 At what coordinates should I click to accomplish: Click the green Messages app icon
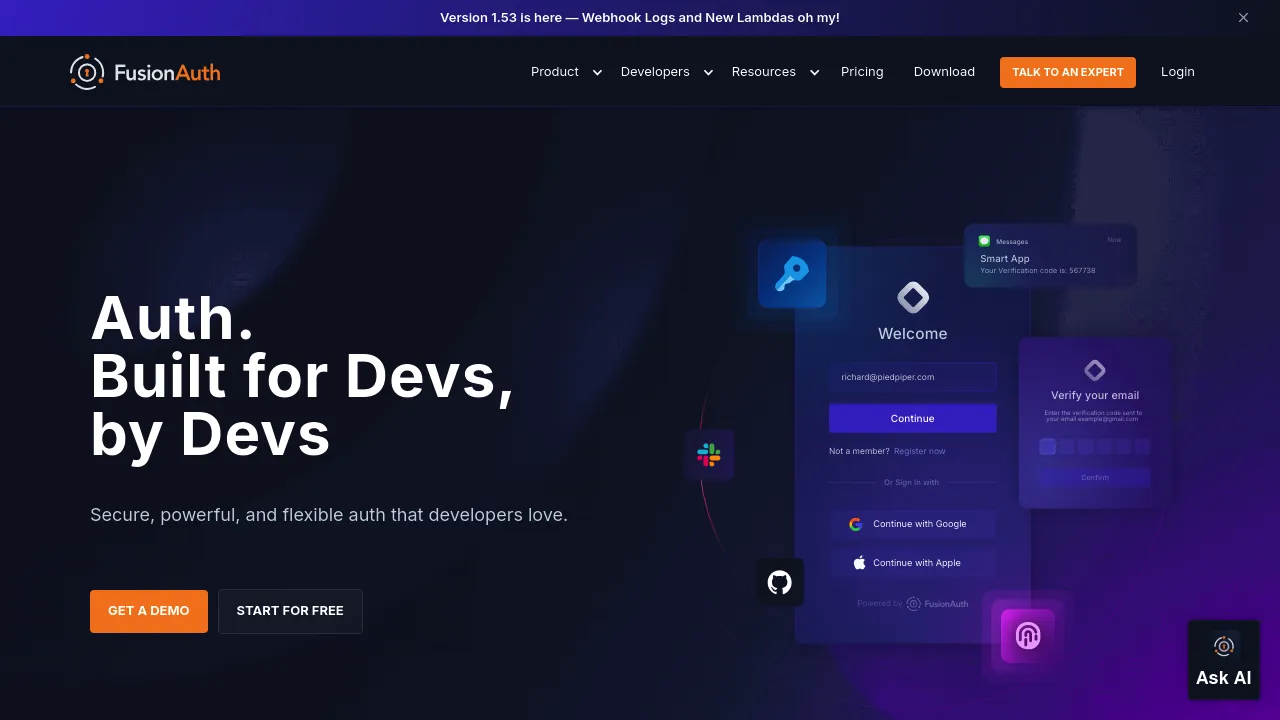pyautogui.click(x=984, y=241)
